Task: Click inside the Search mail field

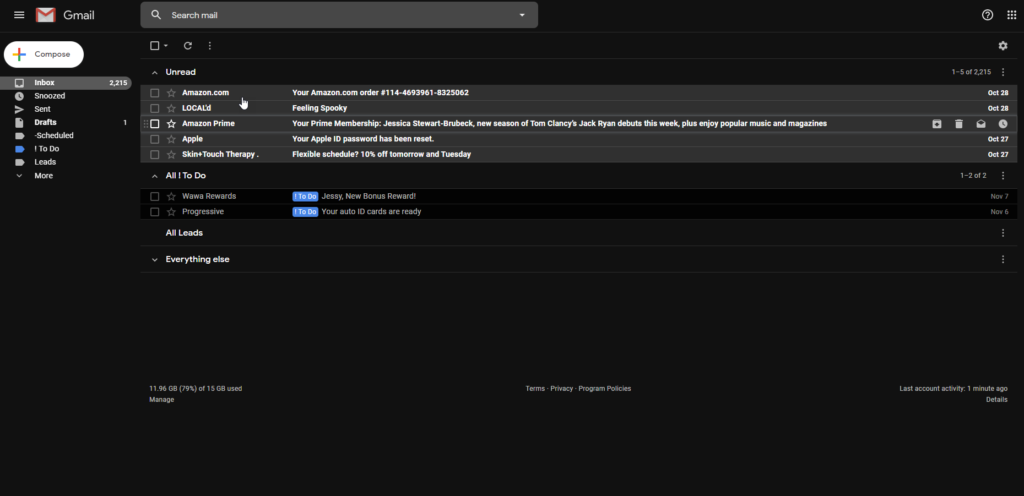Action: (x=340, y=15)
